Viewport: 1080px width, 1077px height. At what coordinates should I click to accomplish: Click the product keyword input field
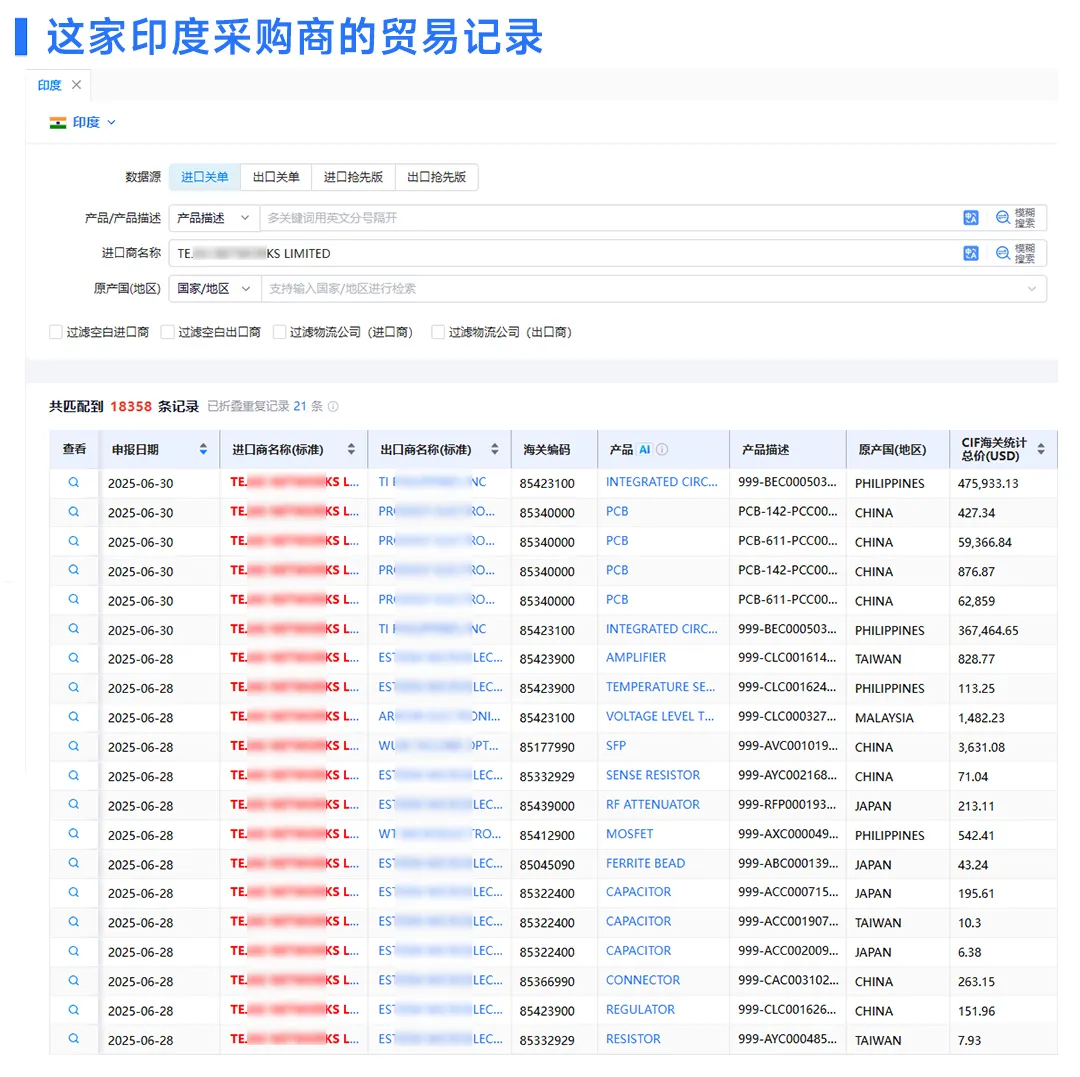[x=609, y=218]
